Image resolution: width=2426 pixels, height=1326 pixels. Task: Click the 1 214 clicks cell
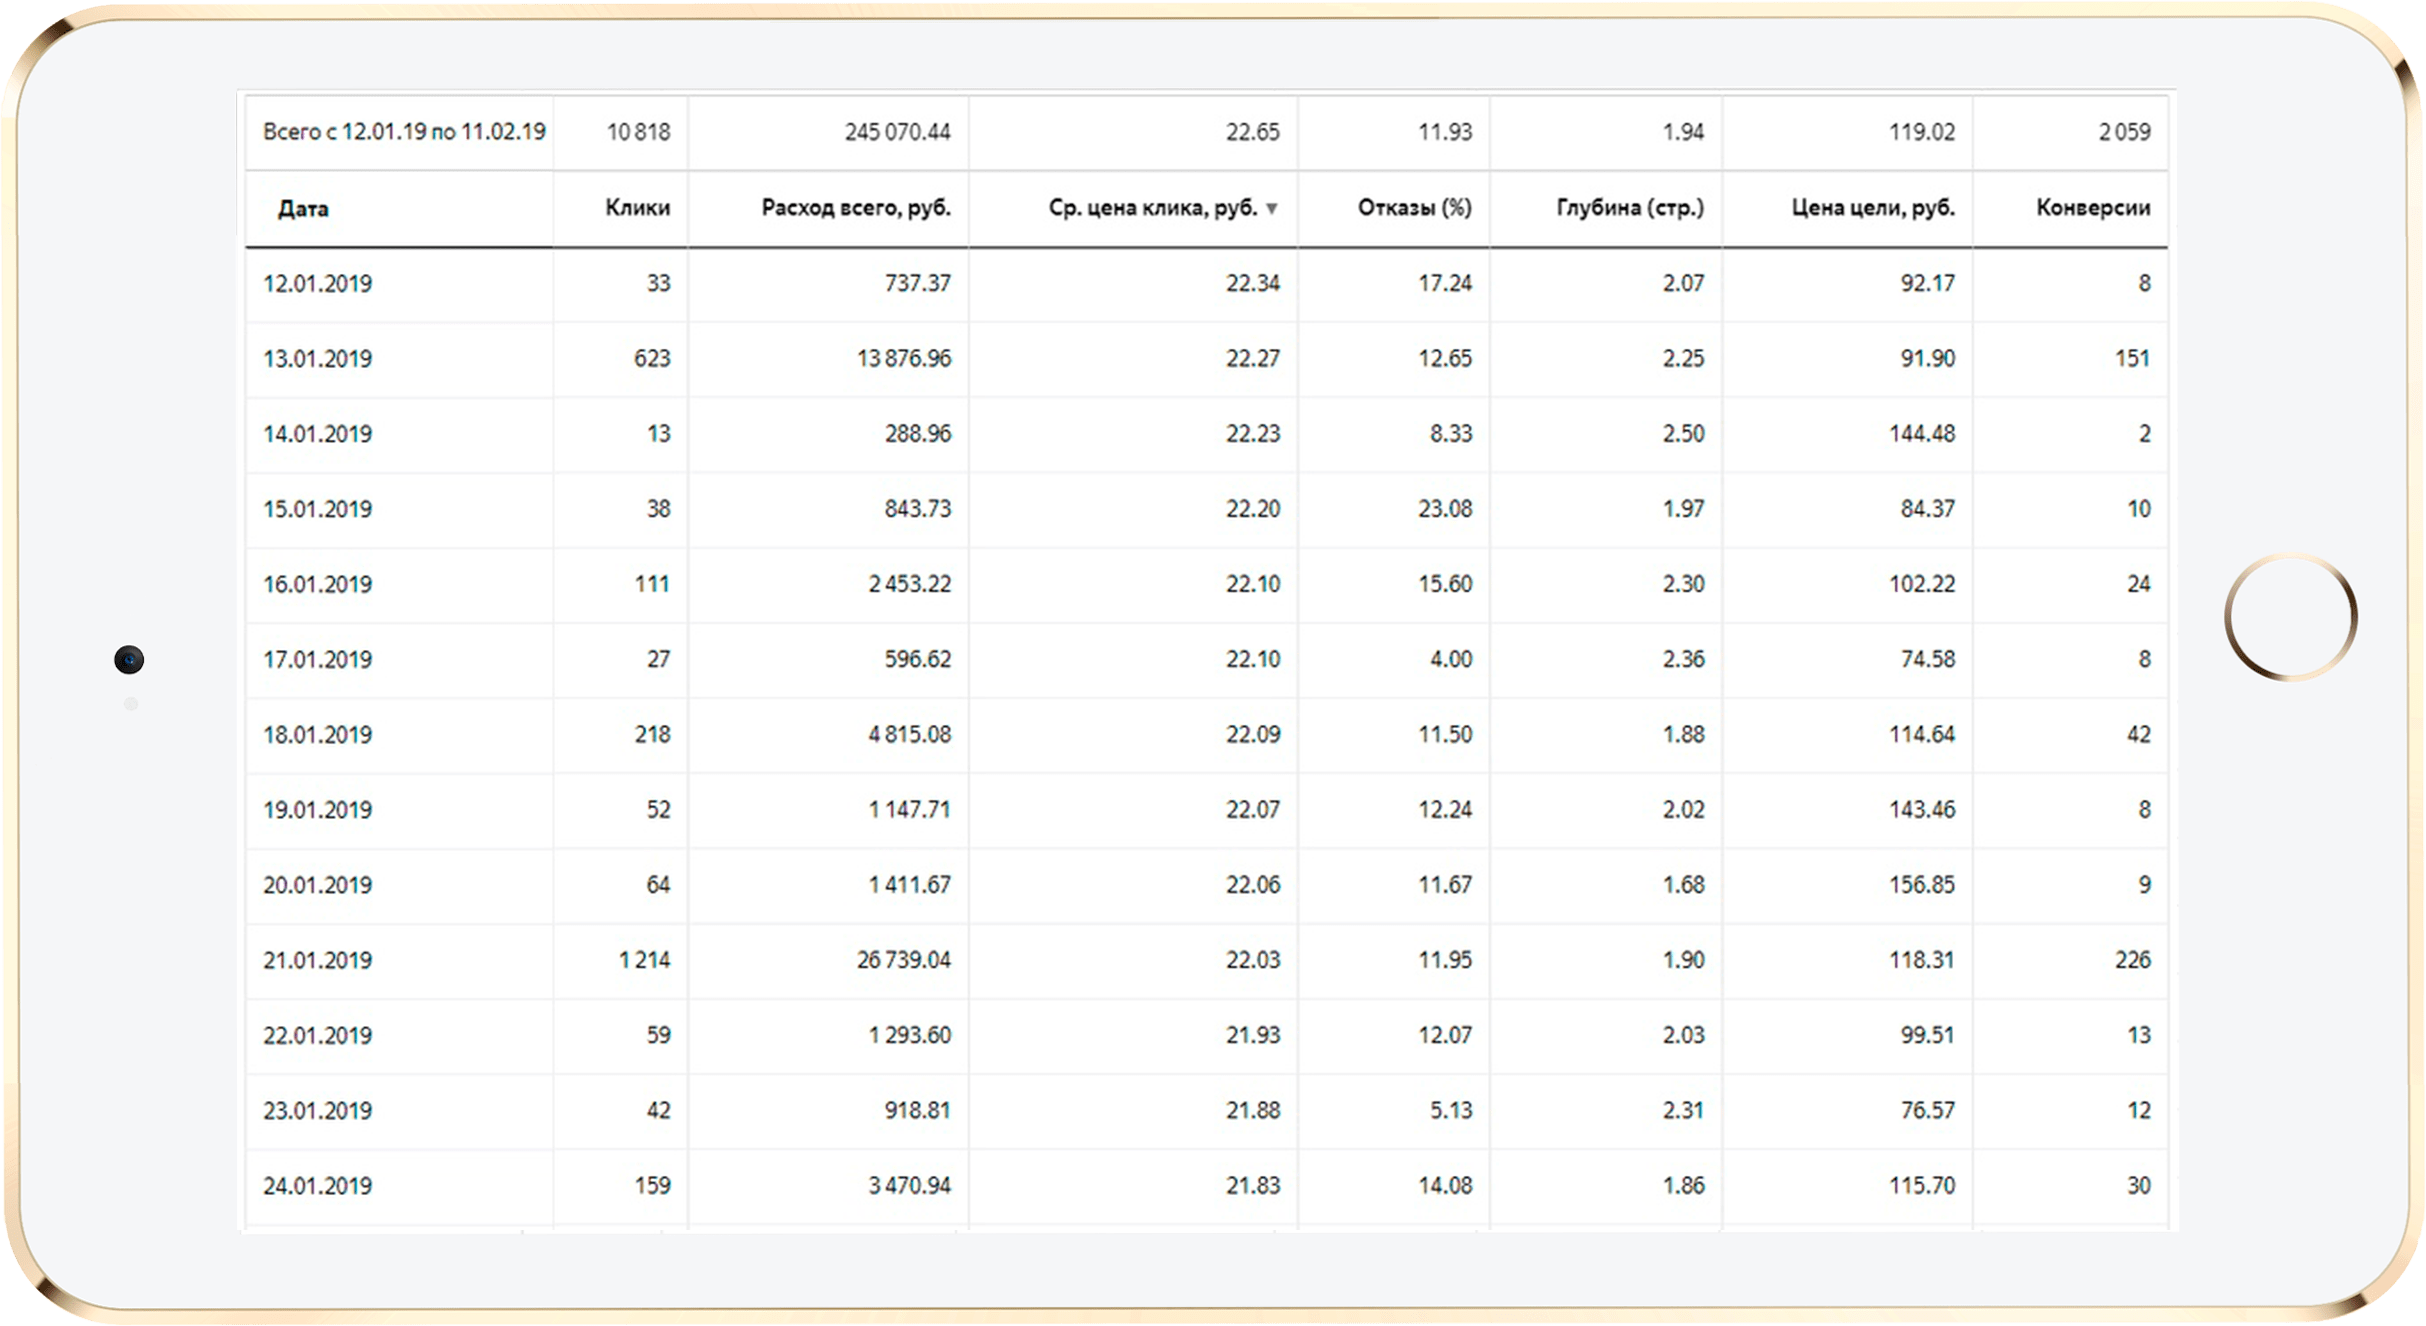pos(644,961)
